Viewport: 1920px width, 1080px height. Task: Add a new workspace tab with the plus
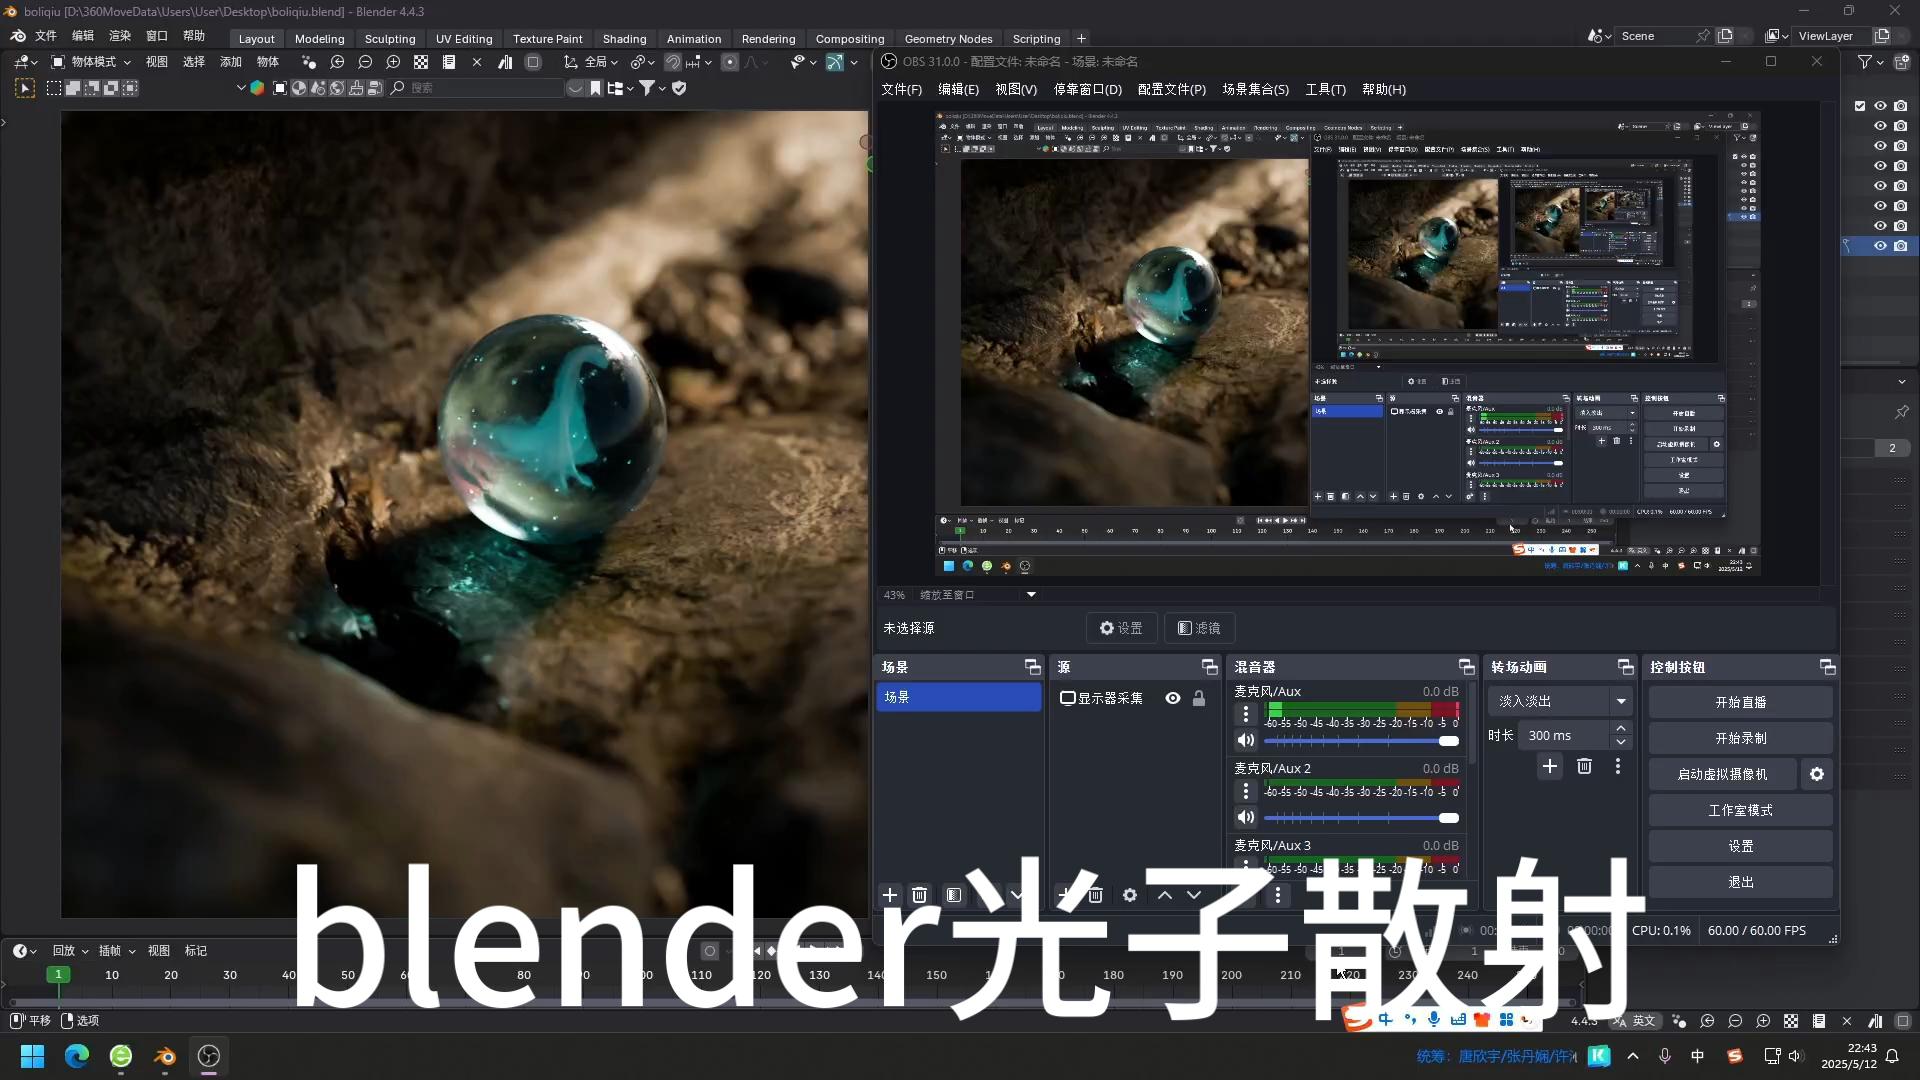point(1081,39)
